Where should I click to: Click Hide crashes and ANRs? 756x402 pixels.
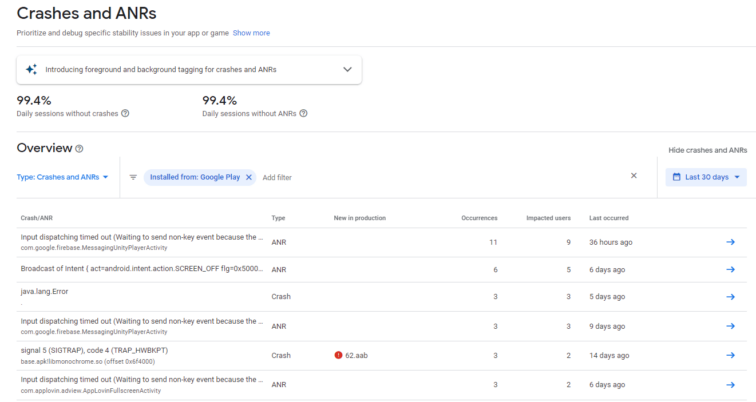(x=707, y=150)
